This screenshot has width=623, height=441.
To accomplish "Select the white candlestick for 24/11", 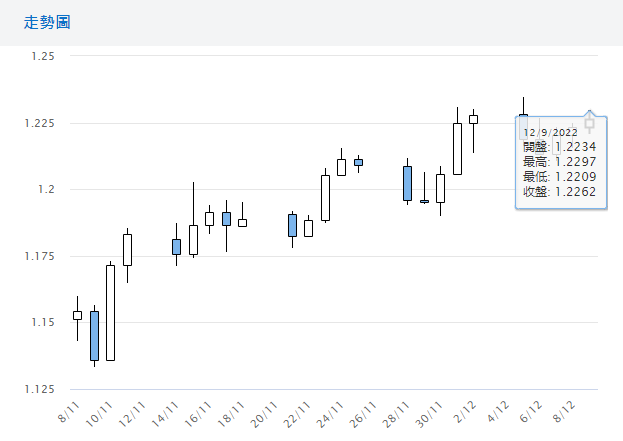I will click(x=341, y=167).
